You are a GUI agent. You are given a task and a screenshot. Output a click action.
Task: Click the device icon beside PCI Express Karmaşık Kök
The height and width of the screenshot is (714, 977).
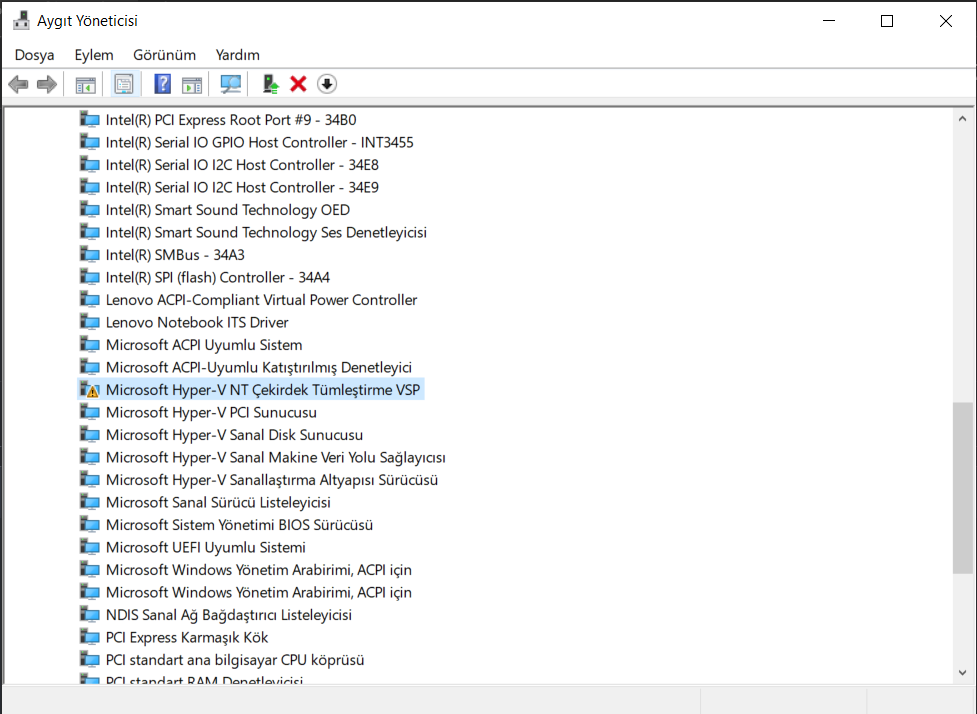point(90,637)
